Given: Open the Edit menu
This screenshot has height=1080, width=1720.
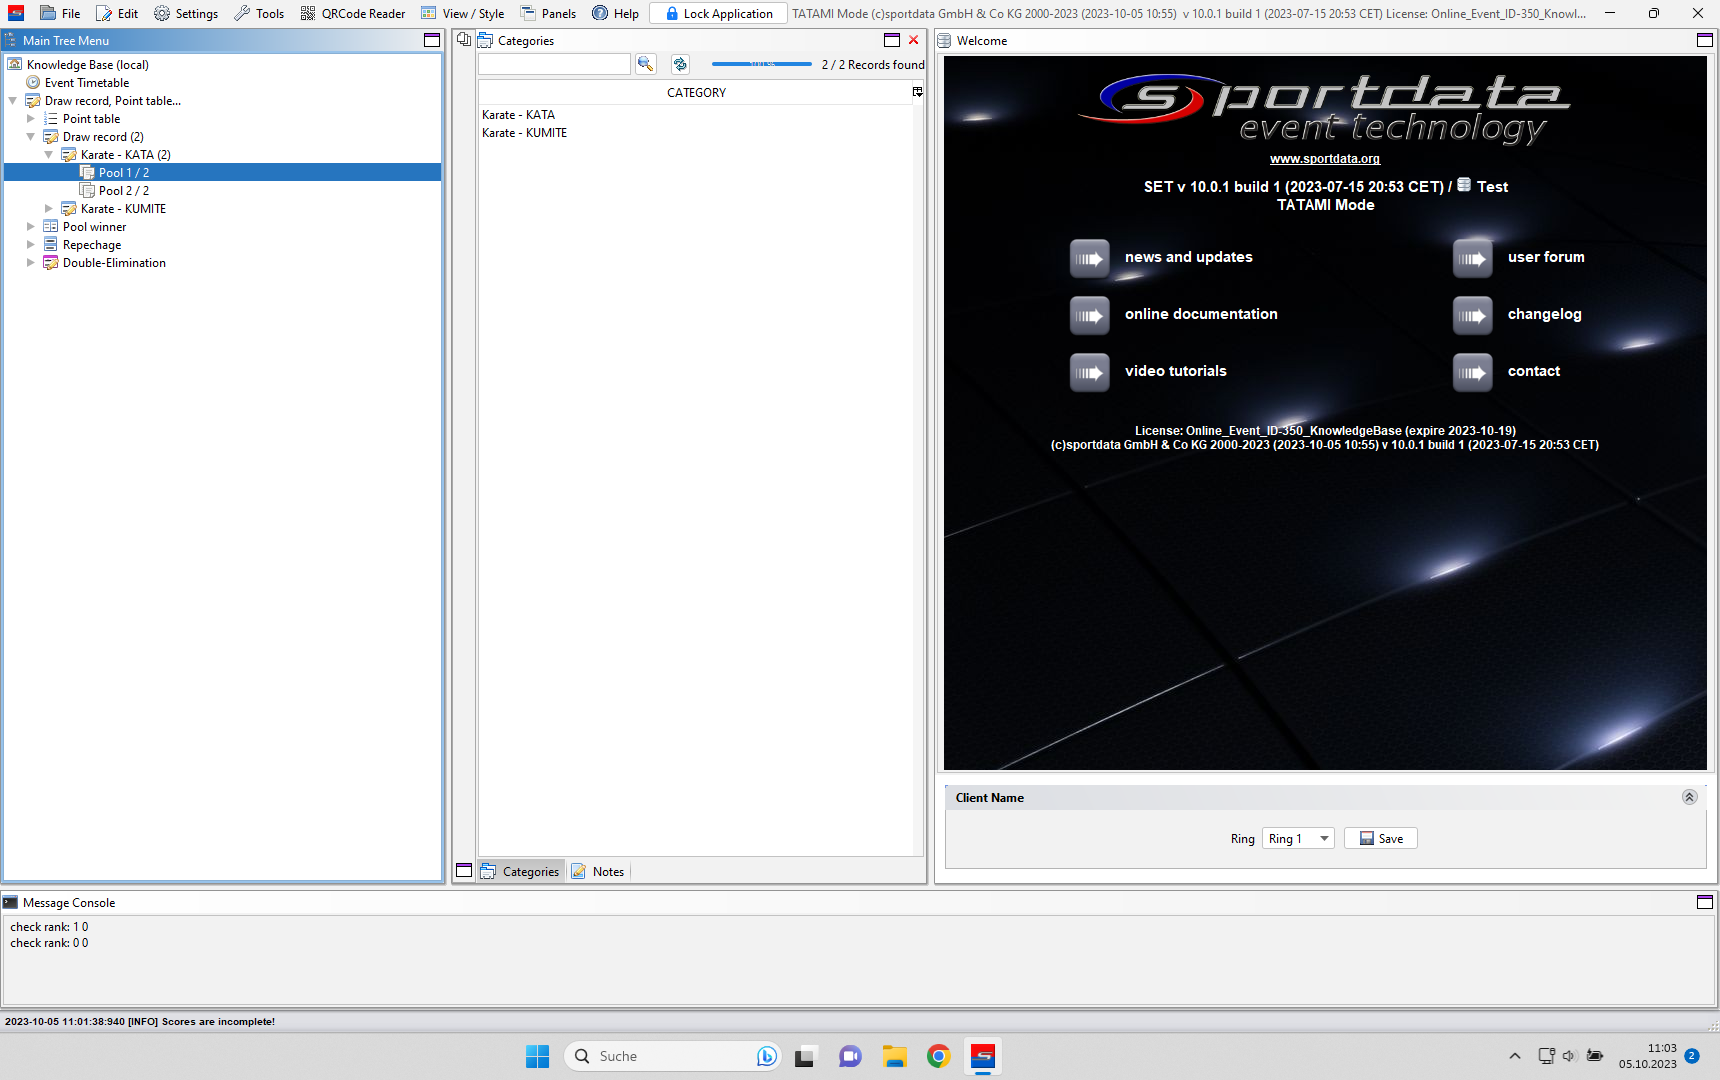Looking at the screenshot, I should (x=117, y=13).
